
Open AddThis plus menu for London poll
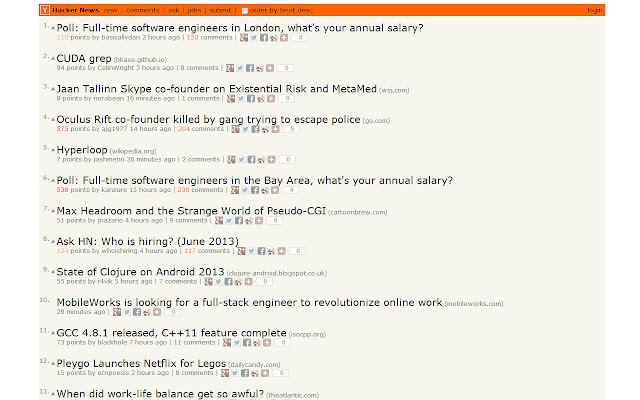(x=284, y=38)
